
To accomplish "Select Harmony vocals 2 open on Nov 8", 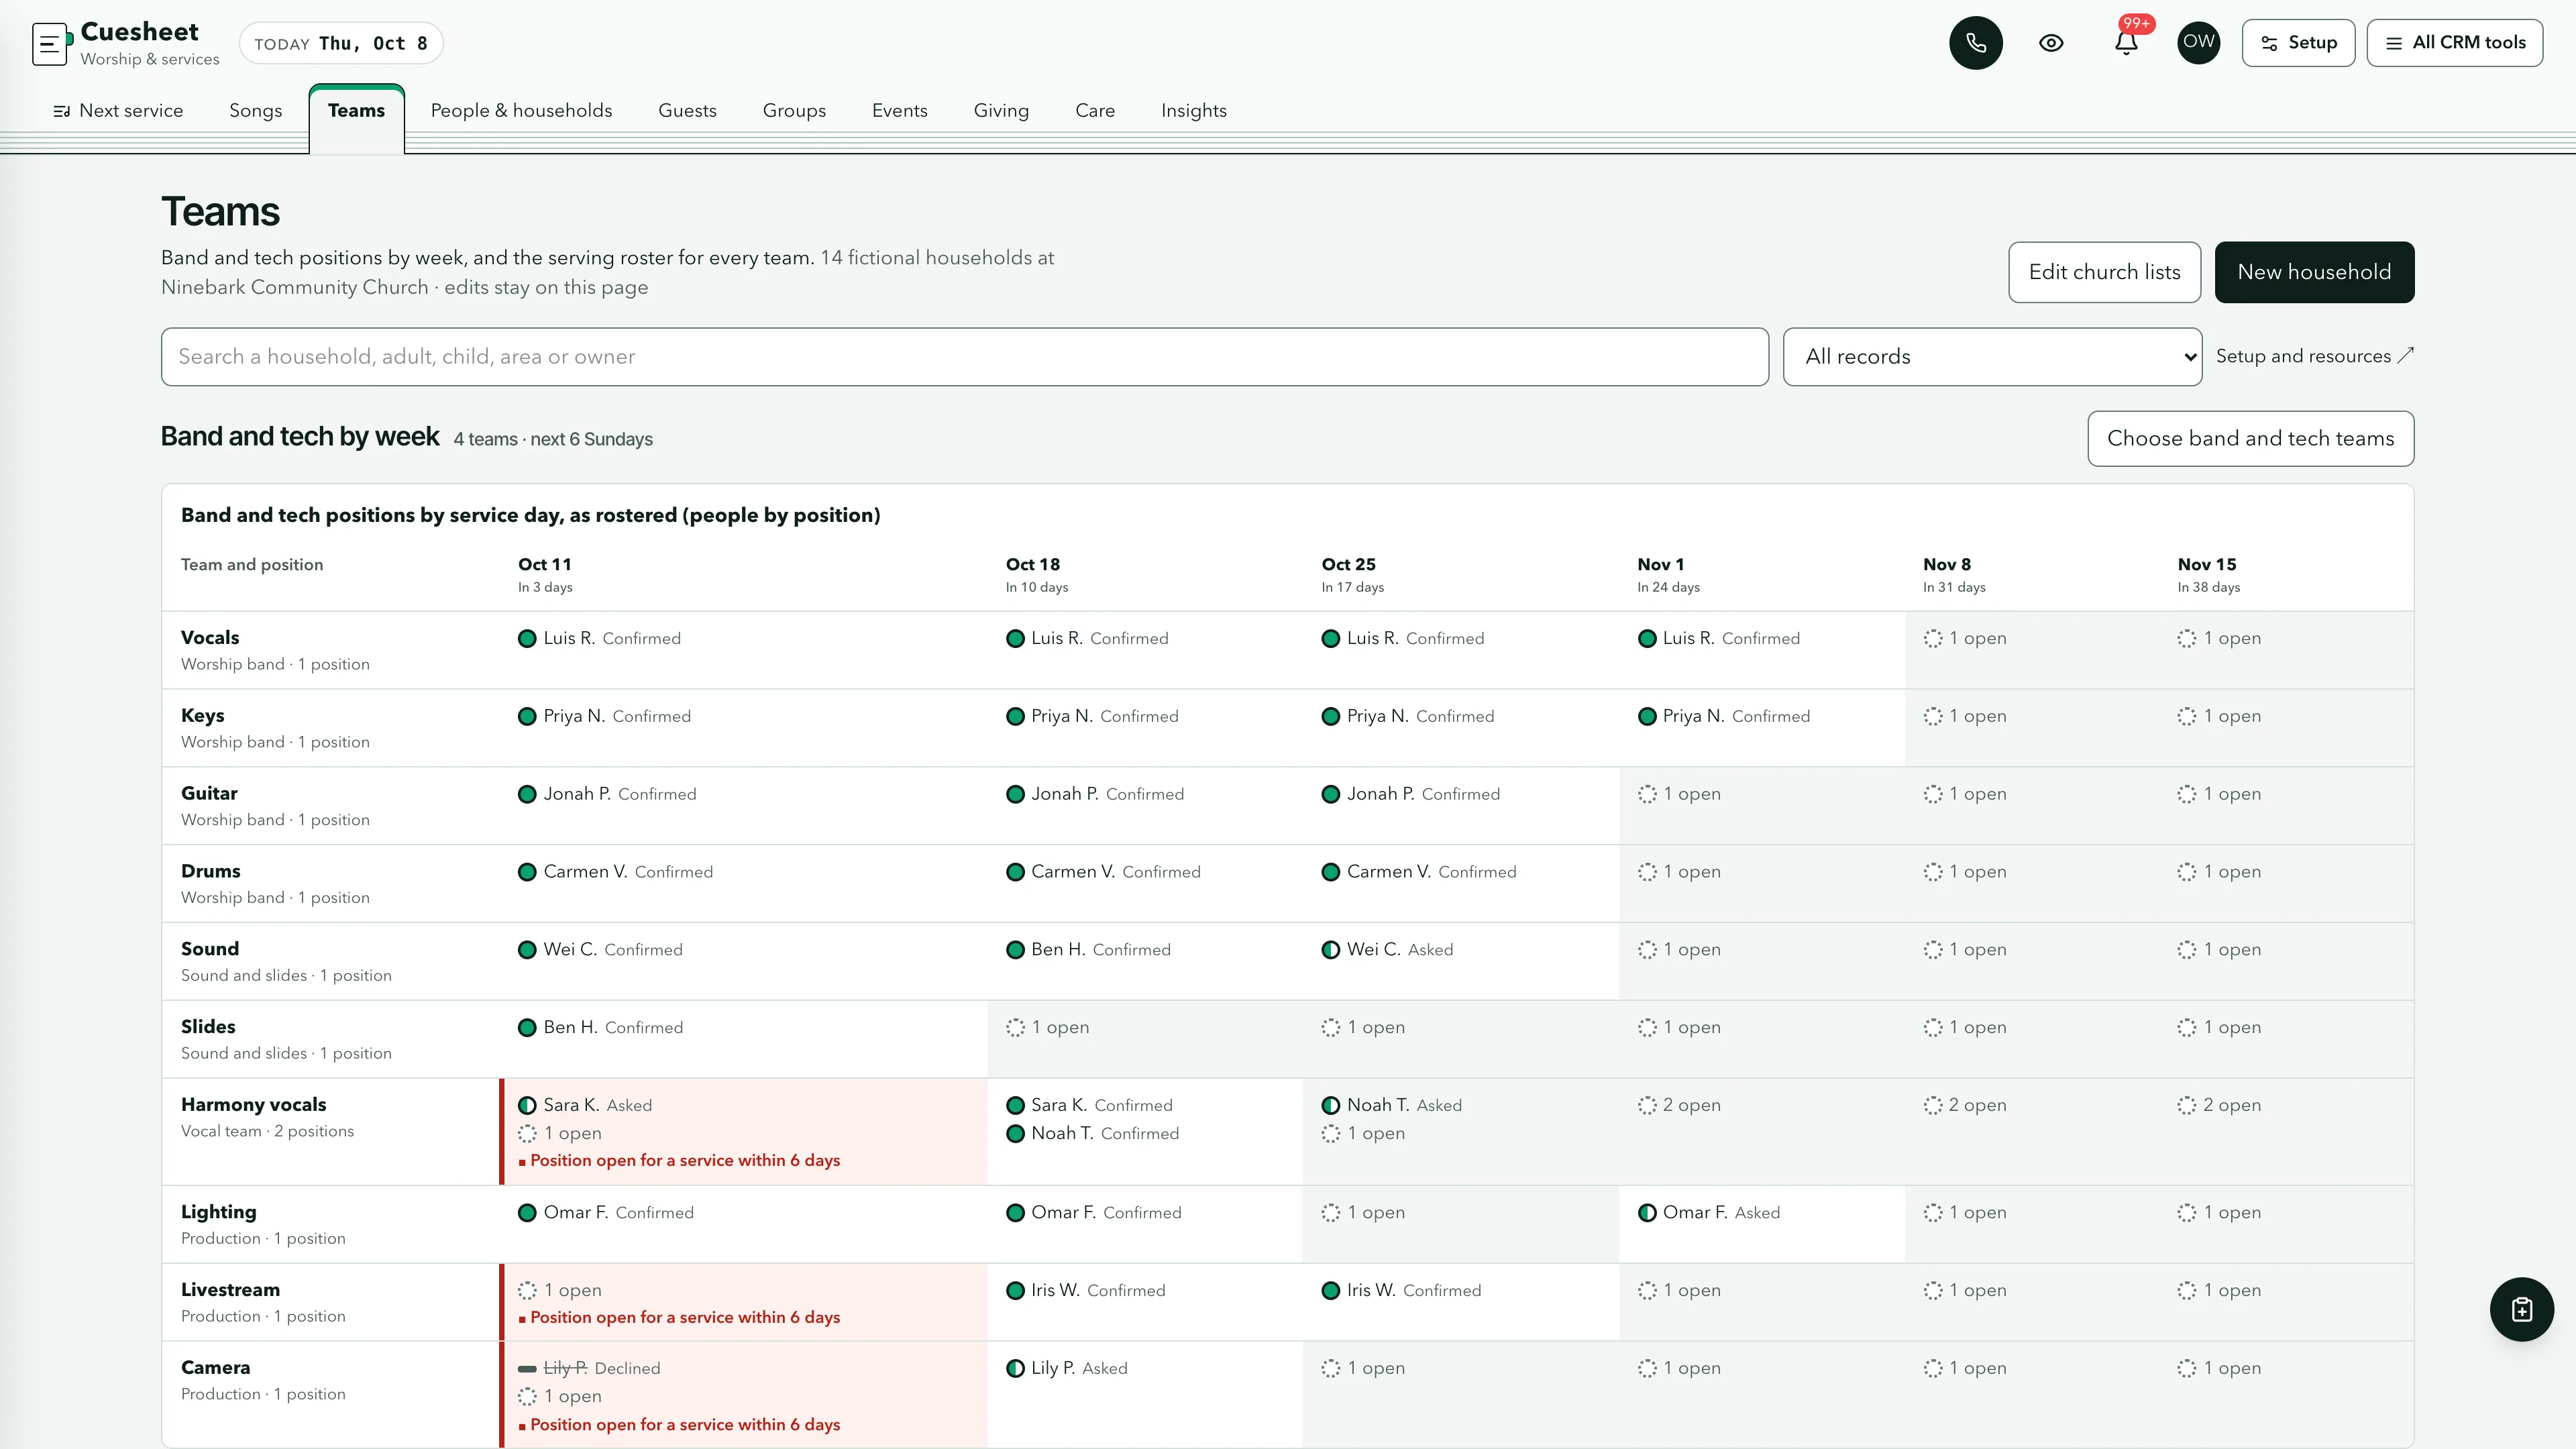I will (1964, 1105).
